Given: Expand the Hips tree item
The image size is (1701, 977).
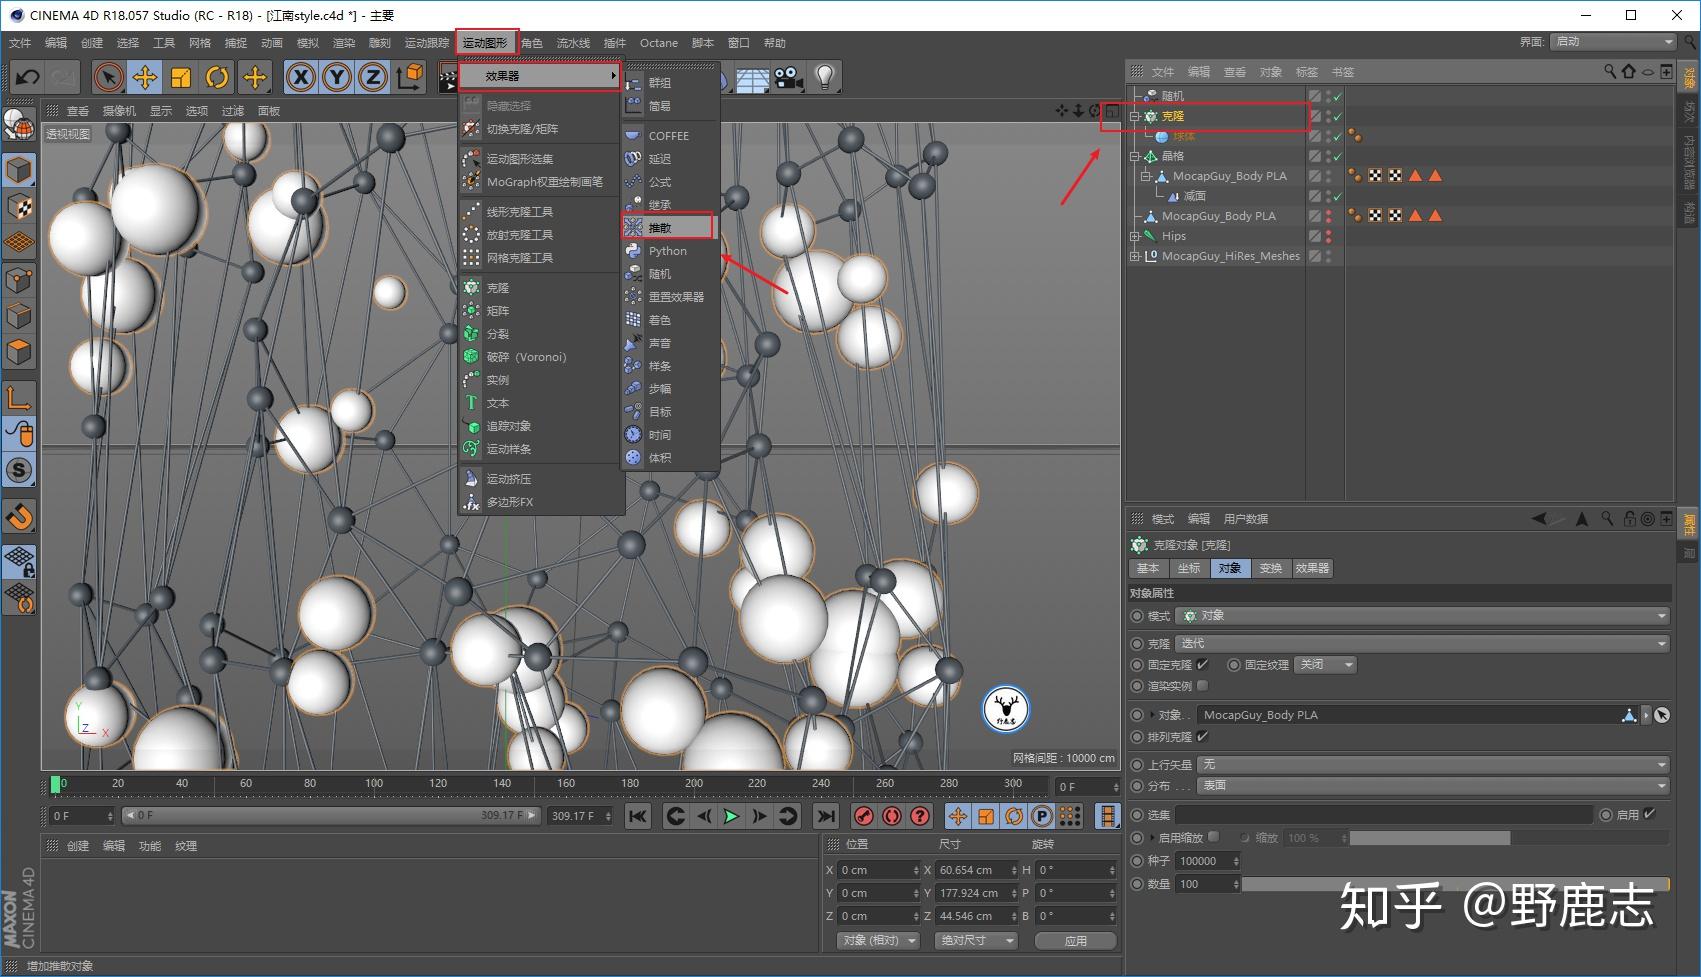Looking at the screenshot, I should pos(1135,236).
